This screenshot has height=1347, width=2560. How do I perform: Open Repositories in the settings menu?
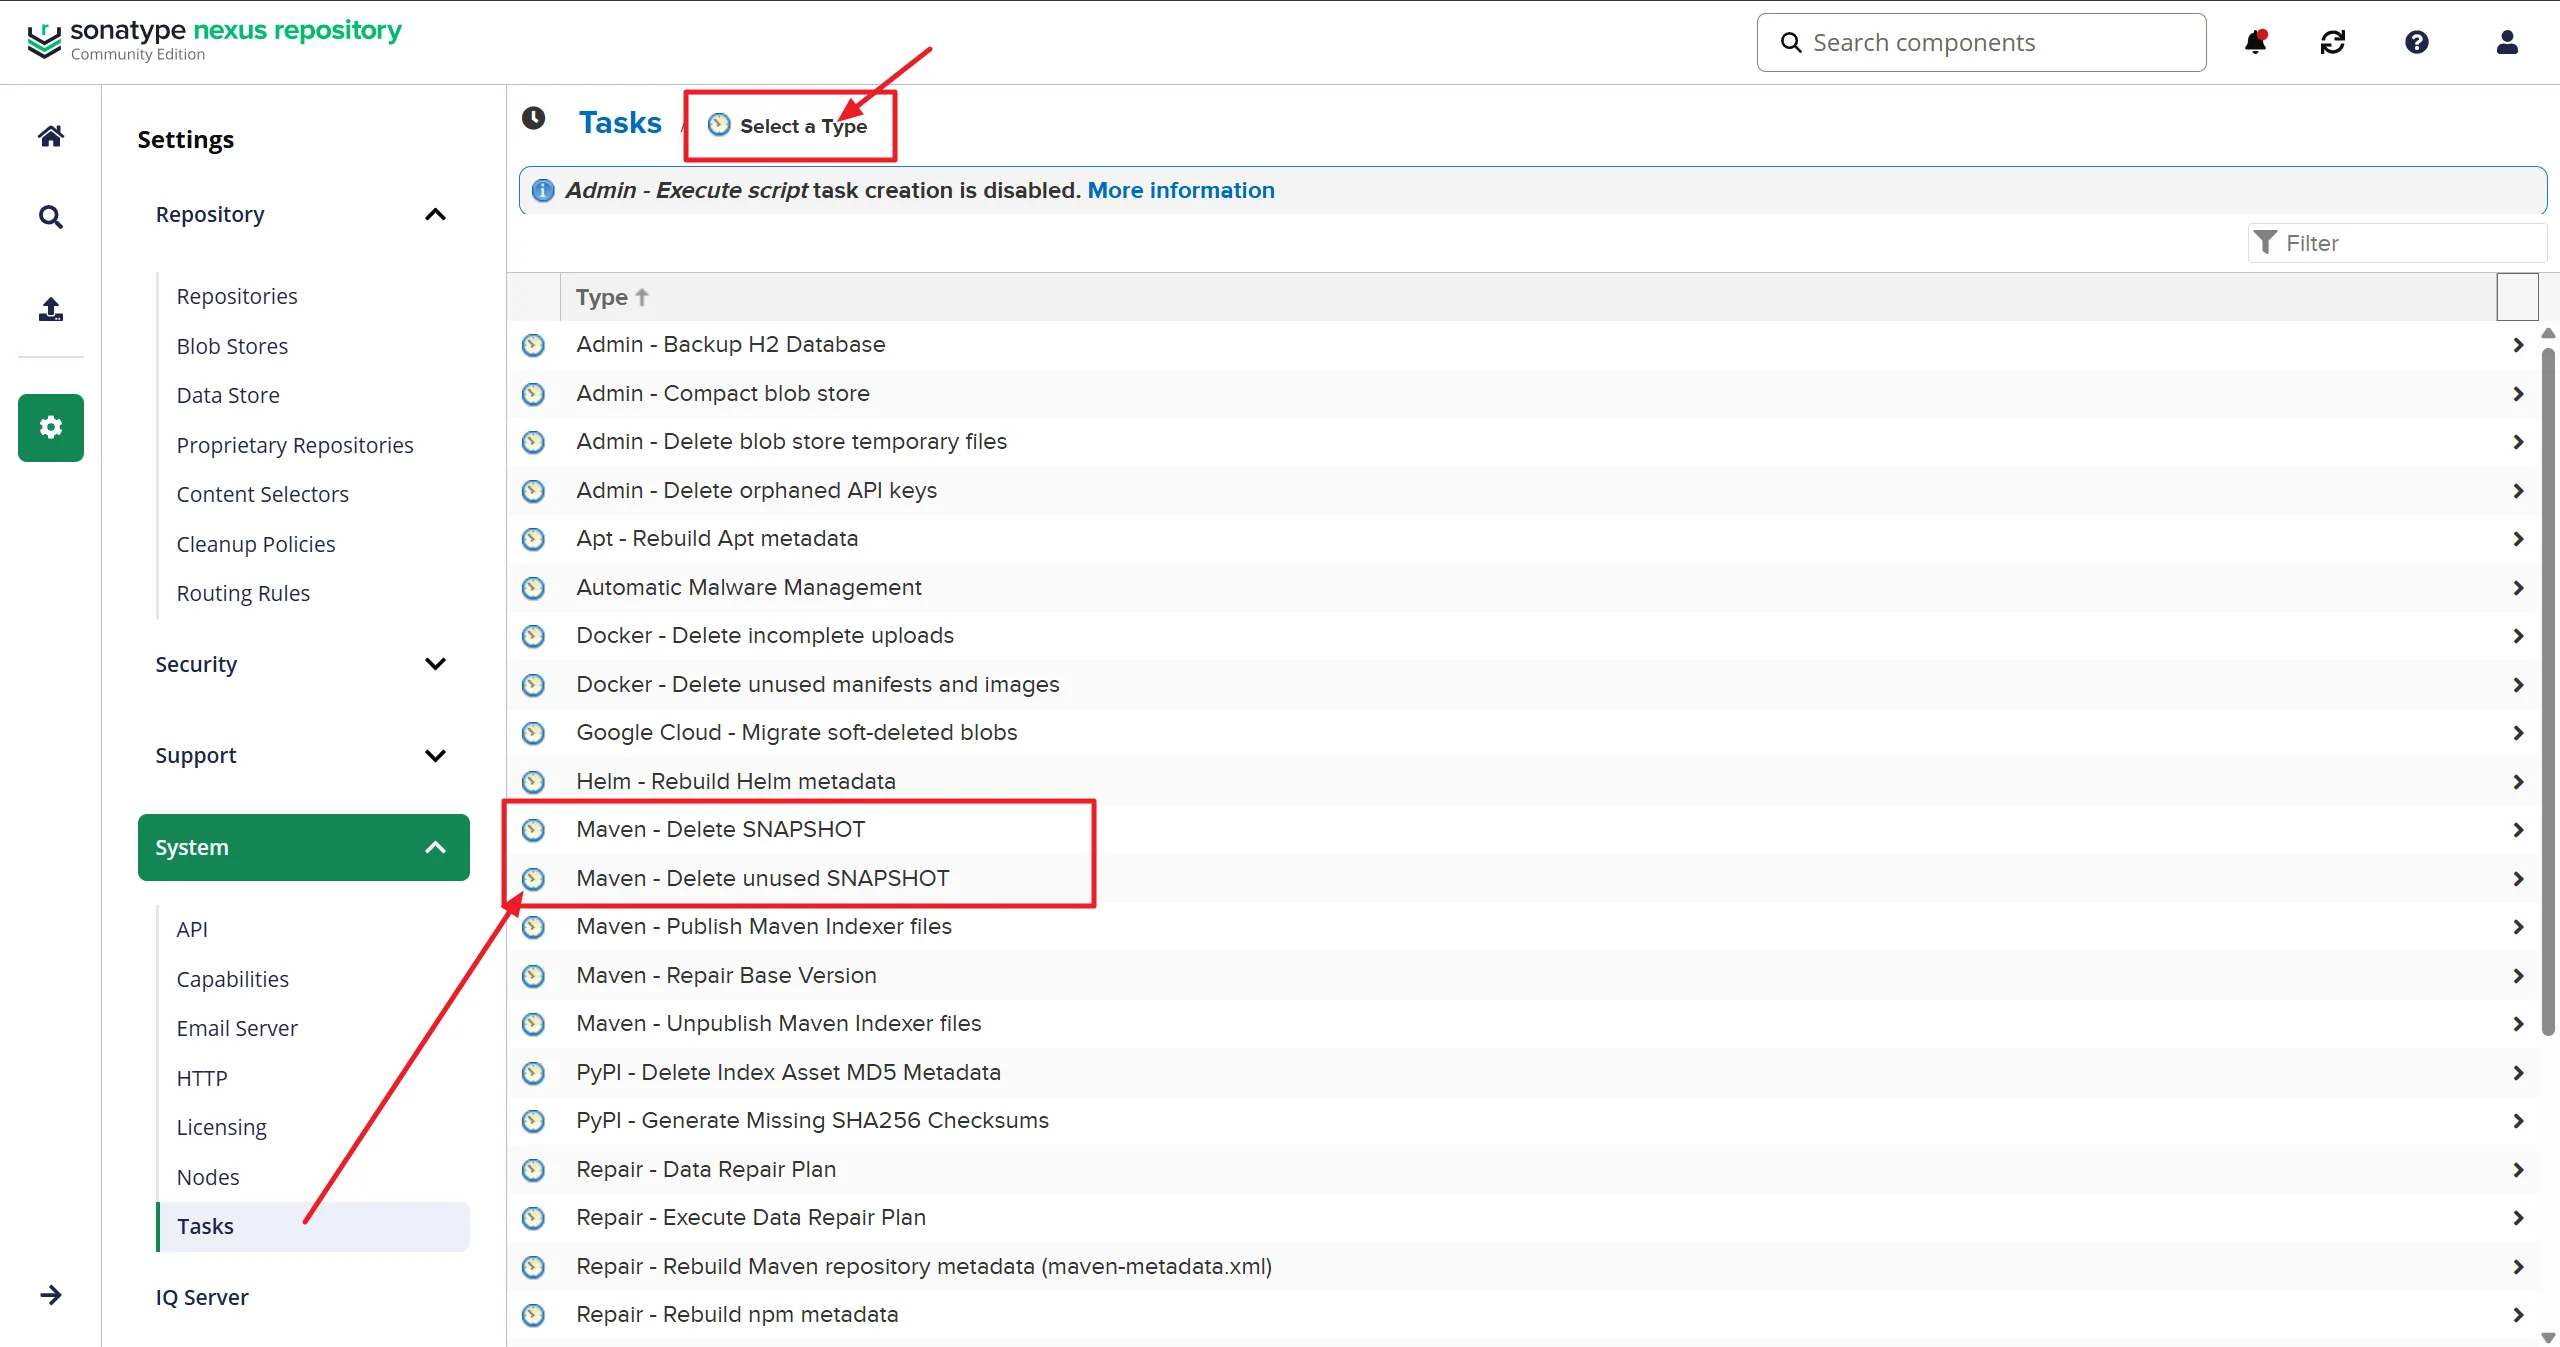[237, 296]
